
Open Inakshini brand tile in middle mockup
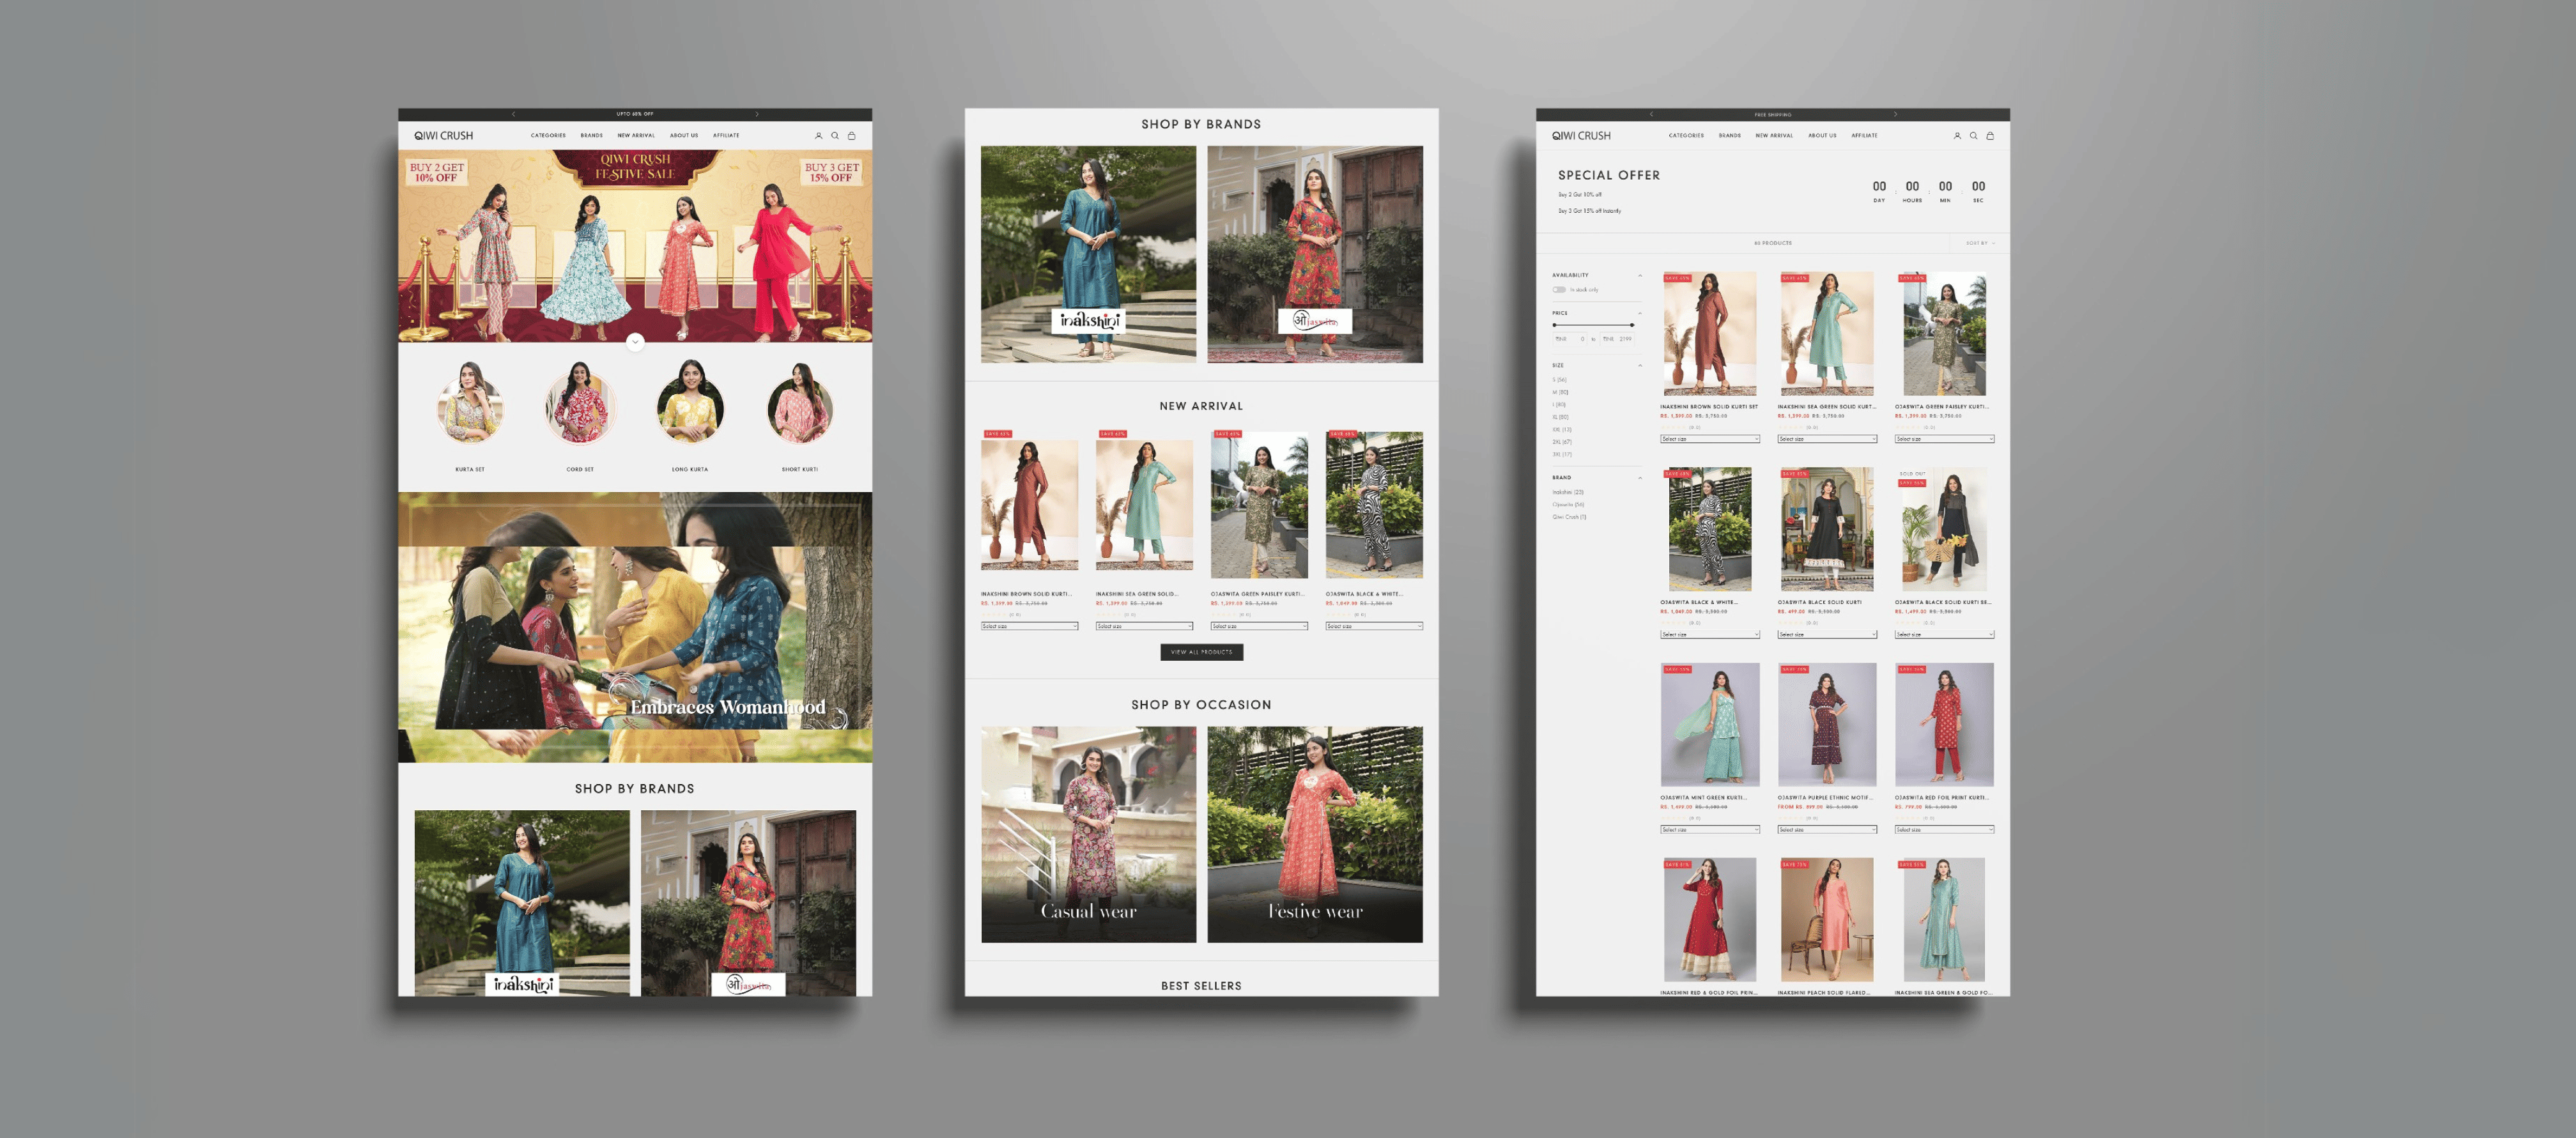click(x=1088, y=254)
